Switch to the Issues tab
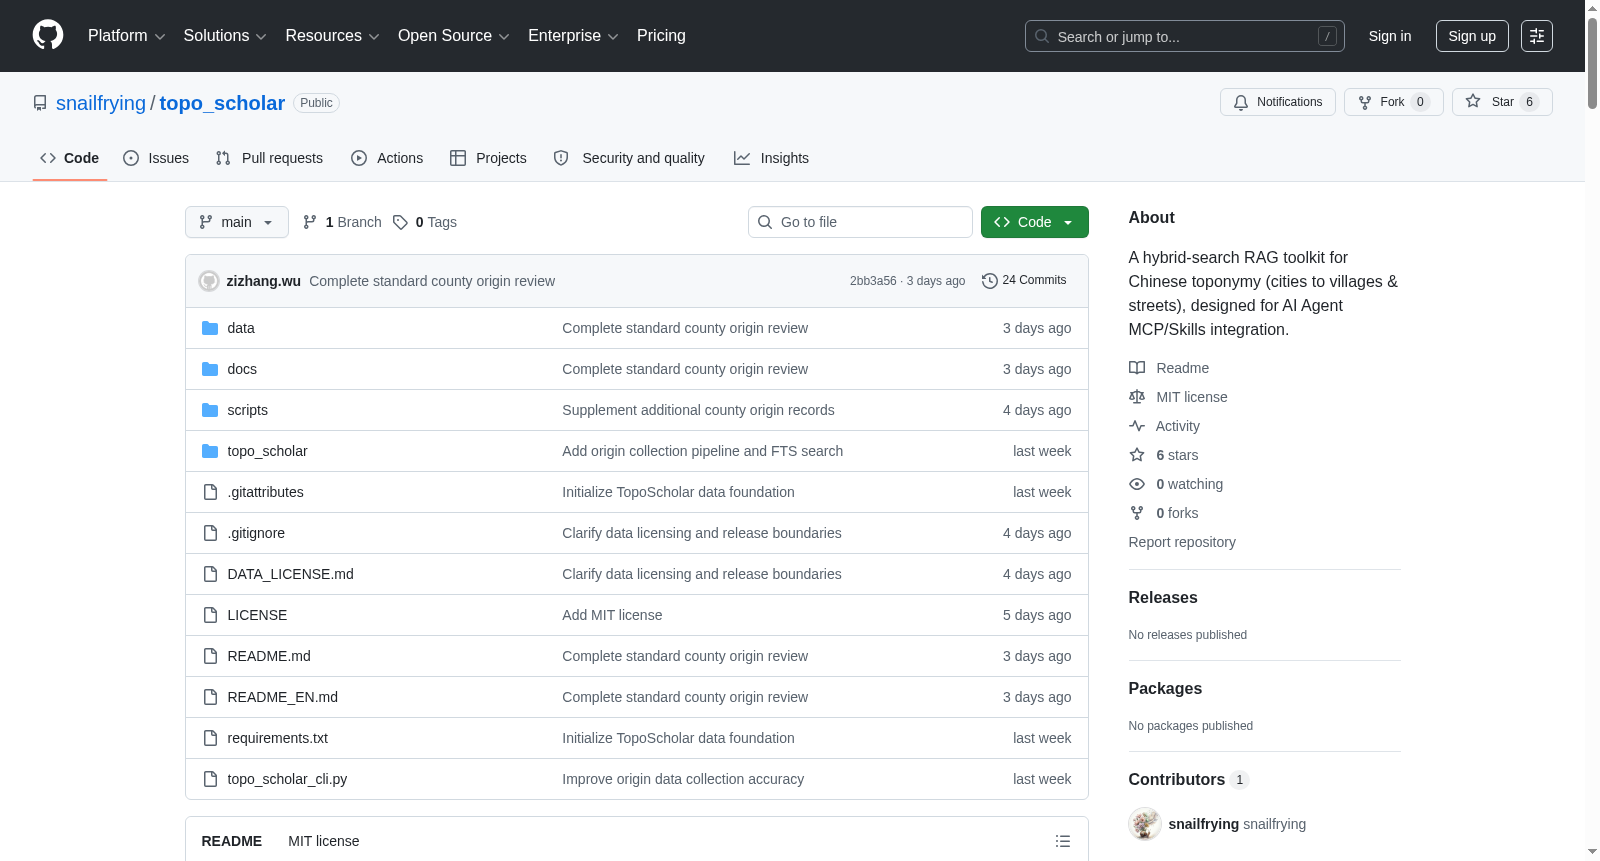The height and width of the screenshot is (861, 1600). click(156, 158)
